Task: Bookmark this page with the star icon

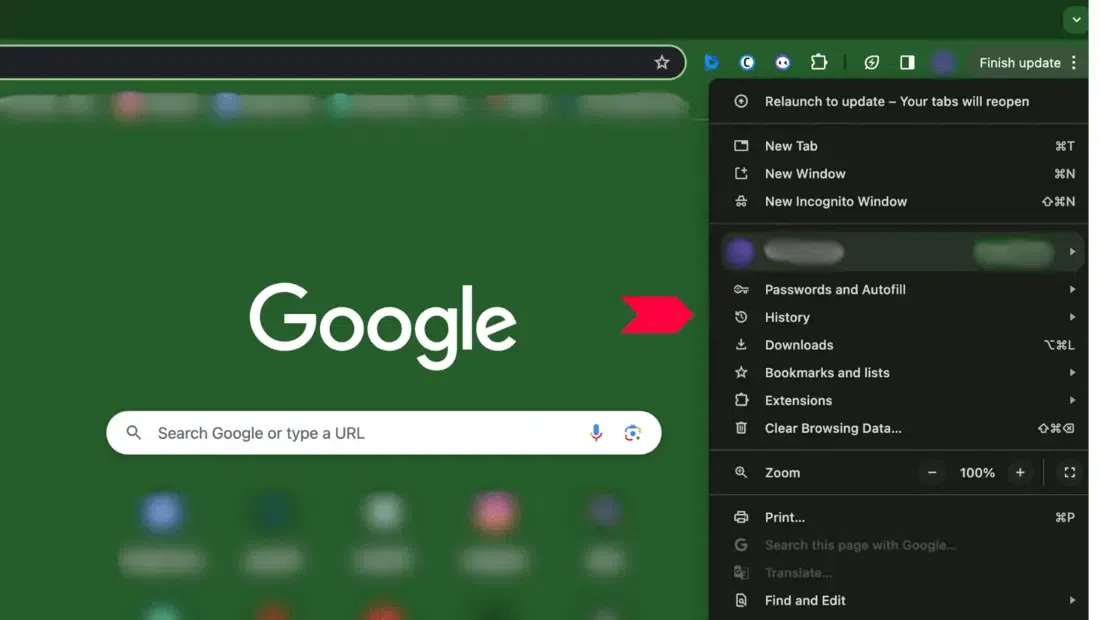Action: [x=662, y=62]
